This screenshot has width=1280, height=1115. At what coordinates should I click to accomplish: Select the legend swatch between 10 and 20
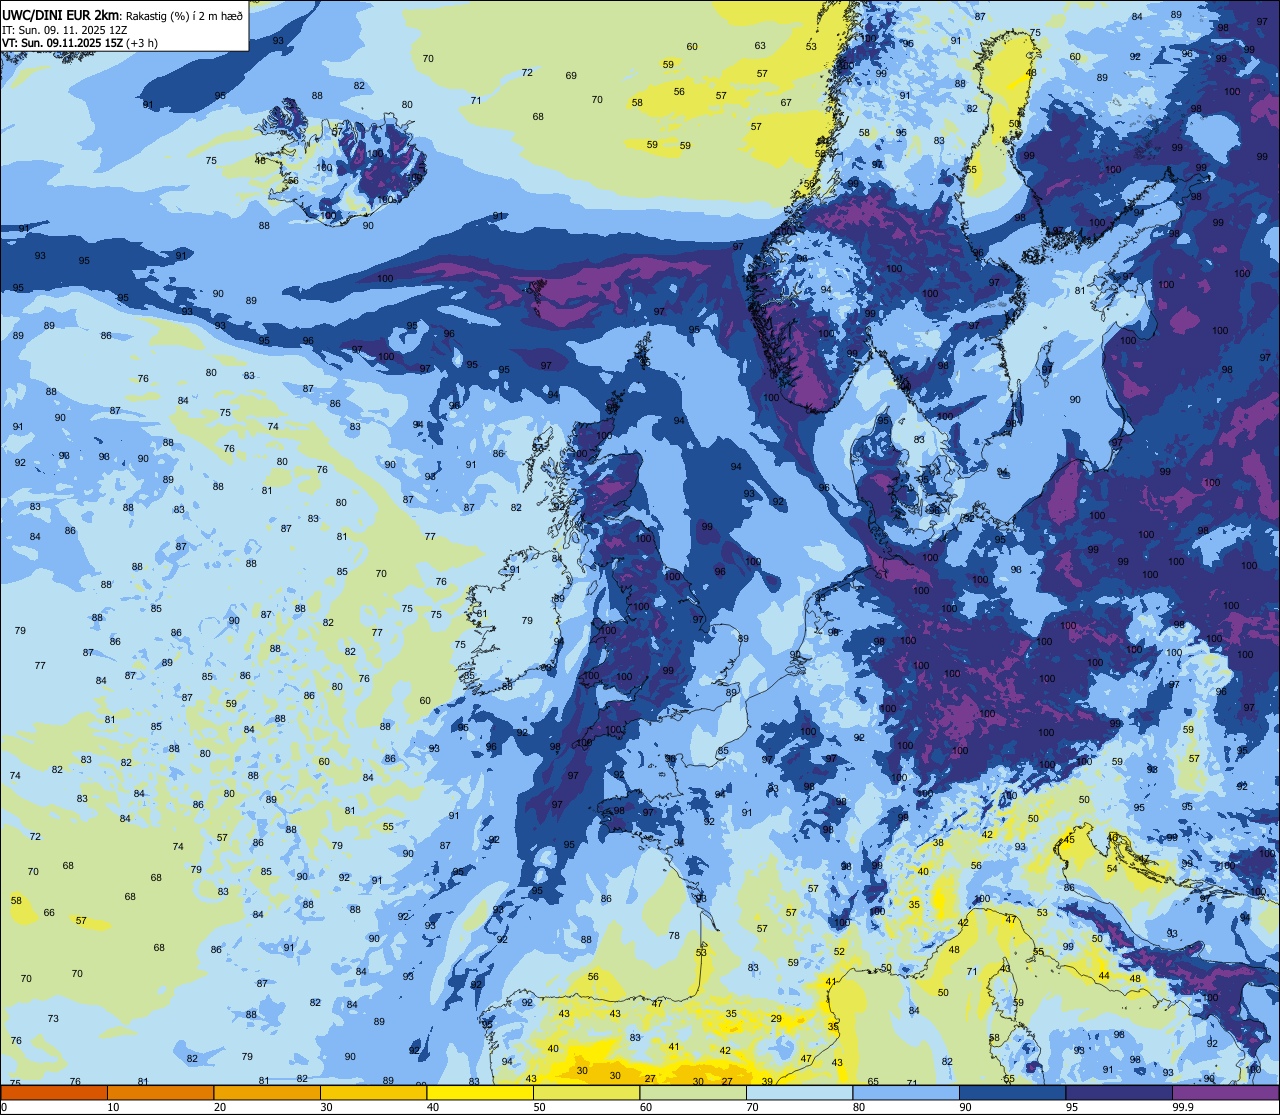click(x=160, y=1092)
